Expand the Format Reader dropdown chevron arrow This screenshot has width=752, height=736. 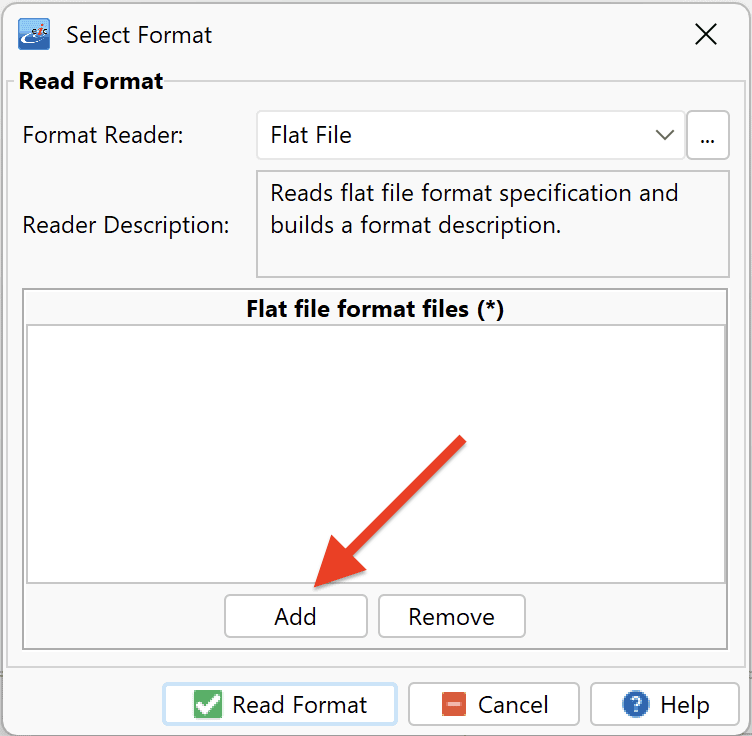click(665, 135)
